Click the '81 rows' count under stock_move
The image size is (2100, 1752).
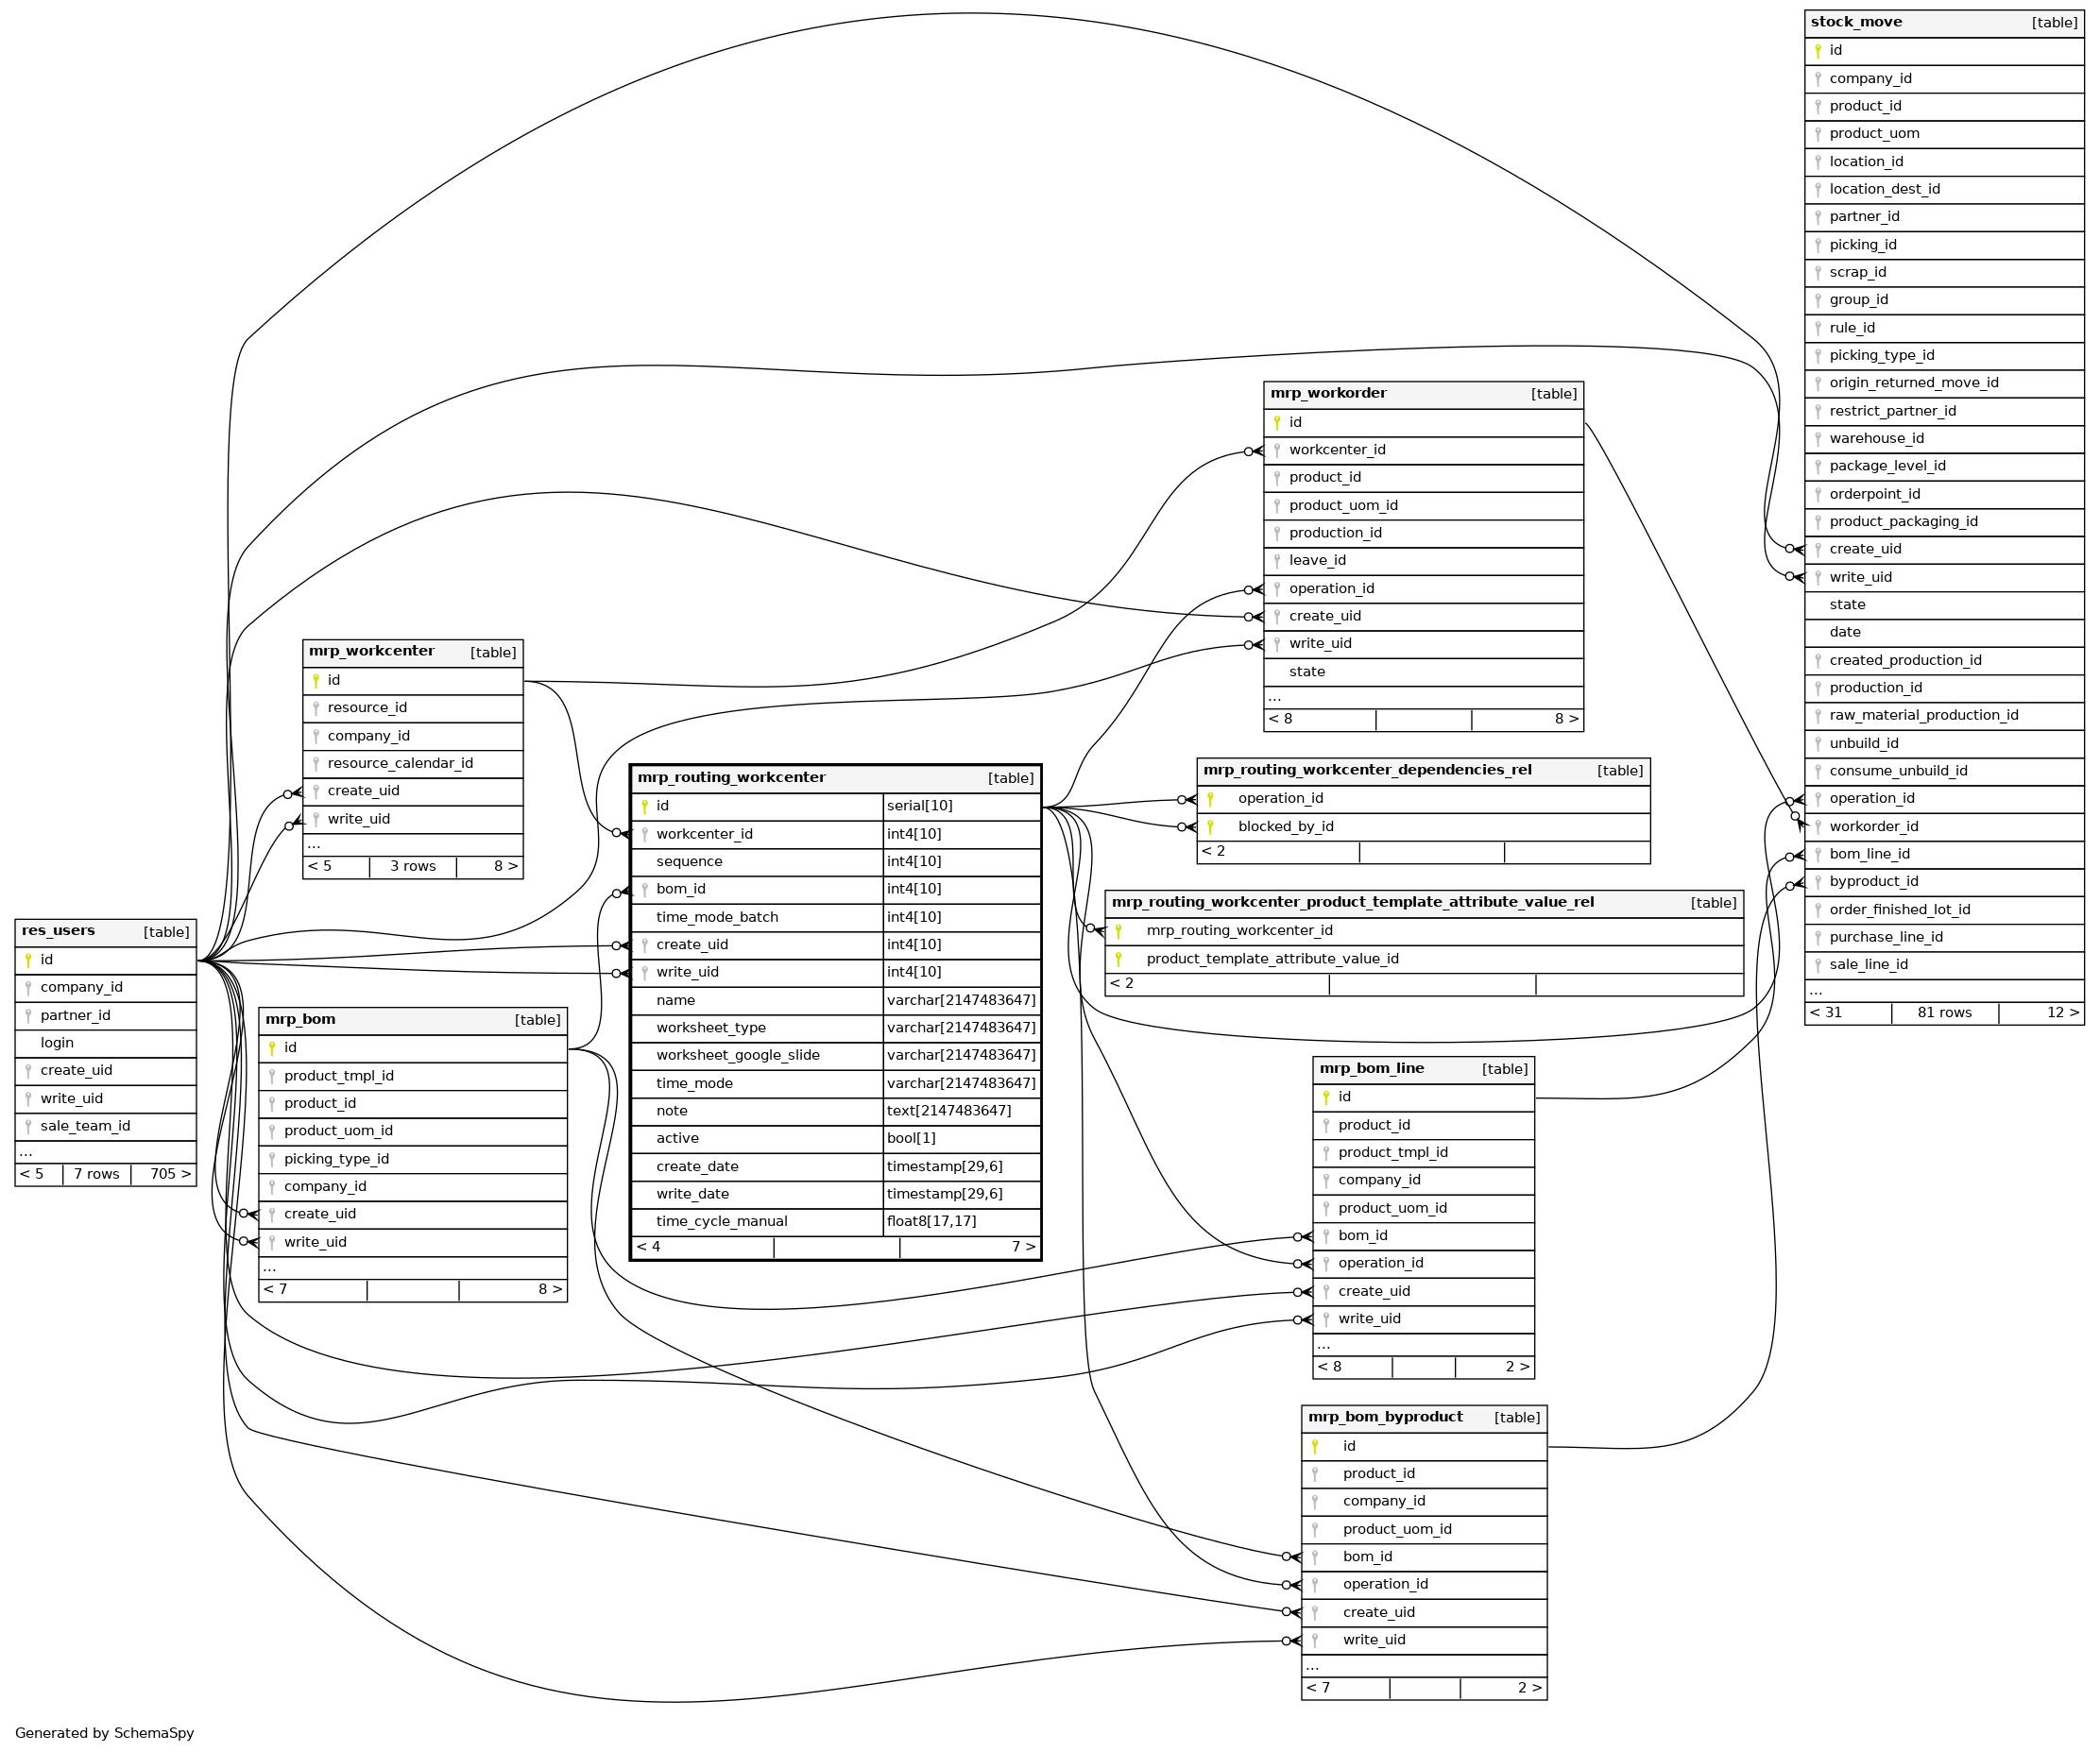(1943, 1013)
